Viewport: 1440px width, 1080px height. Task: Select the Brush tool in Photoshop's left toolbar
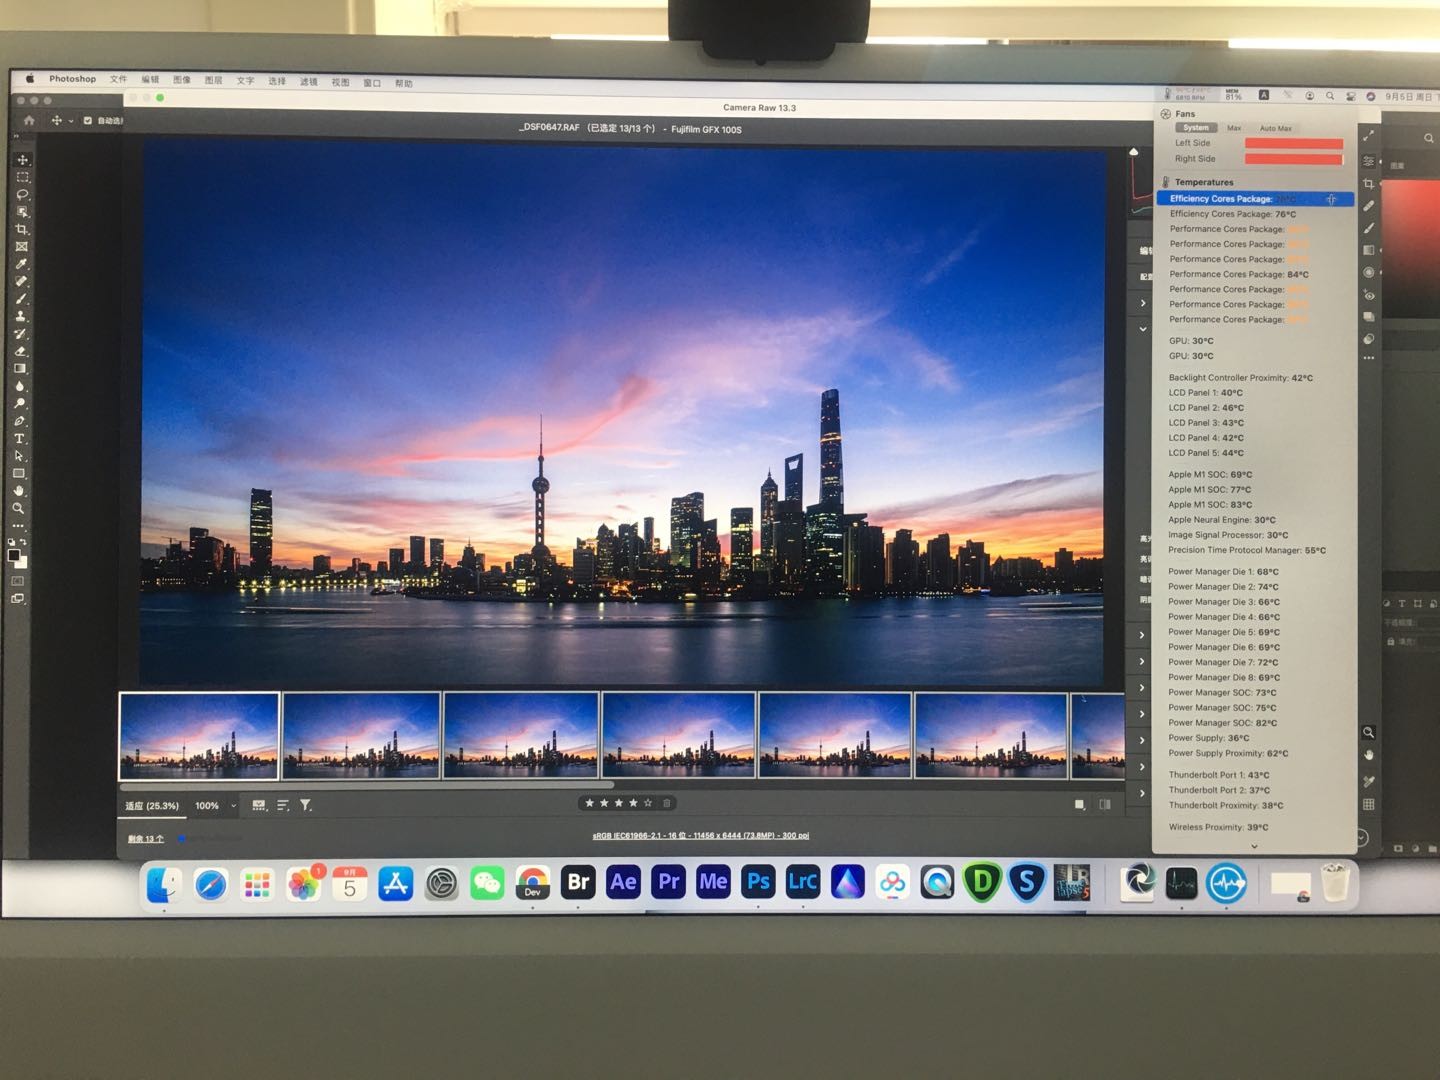pyautogui.click(x=22, y=299)
